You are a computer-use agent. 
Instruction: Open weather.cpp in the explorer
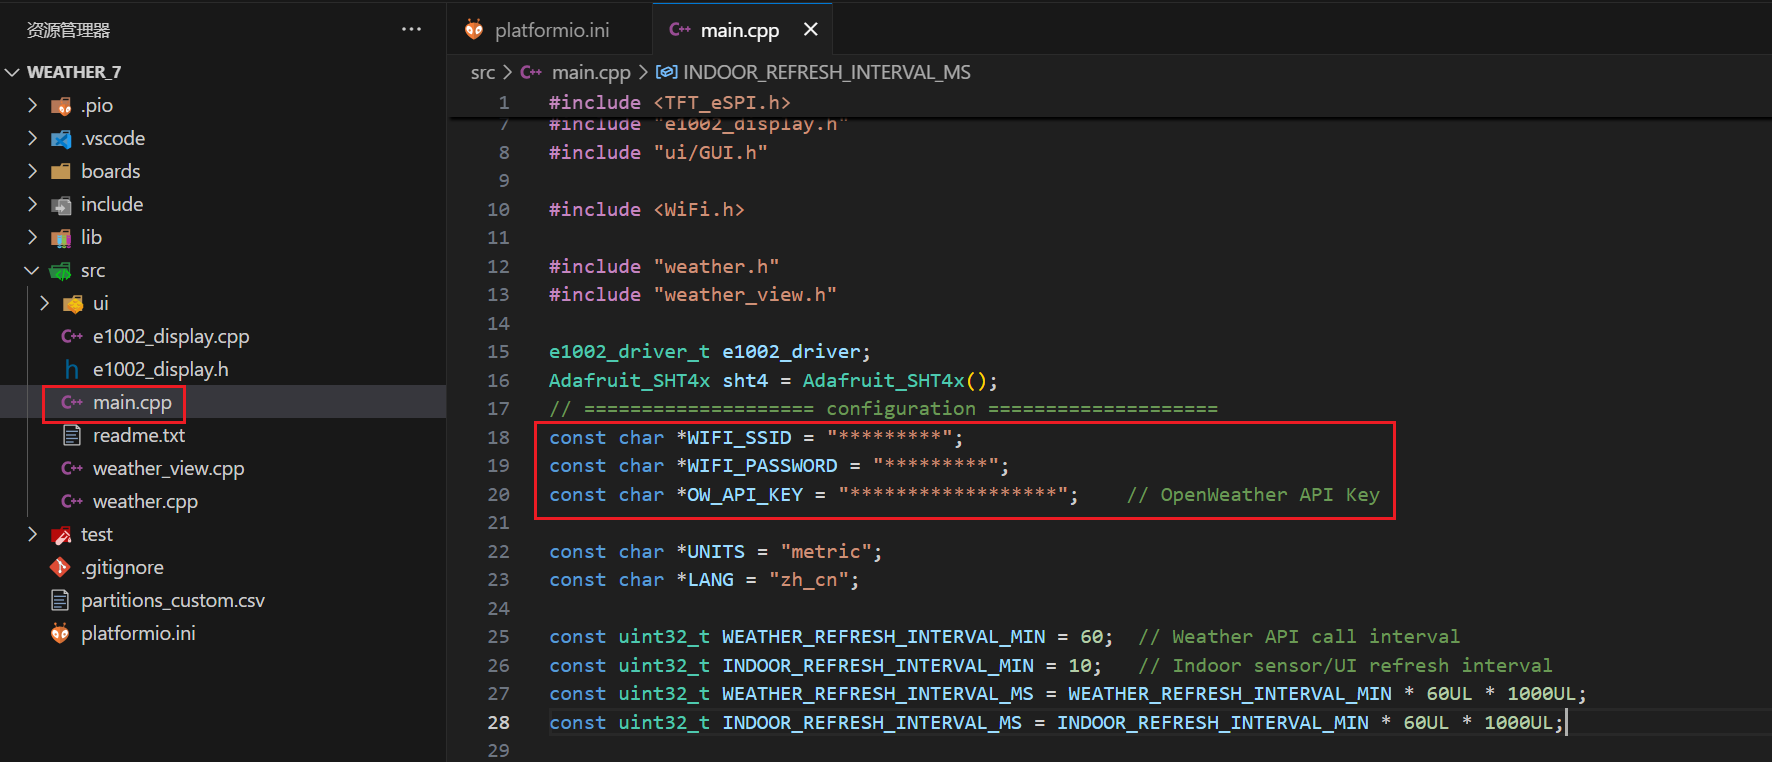tap(145, 501)
